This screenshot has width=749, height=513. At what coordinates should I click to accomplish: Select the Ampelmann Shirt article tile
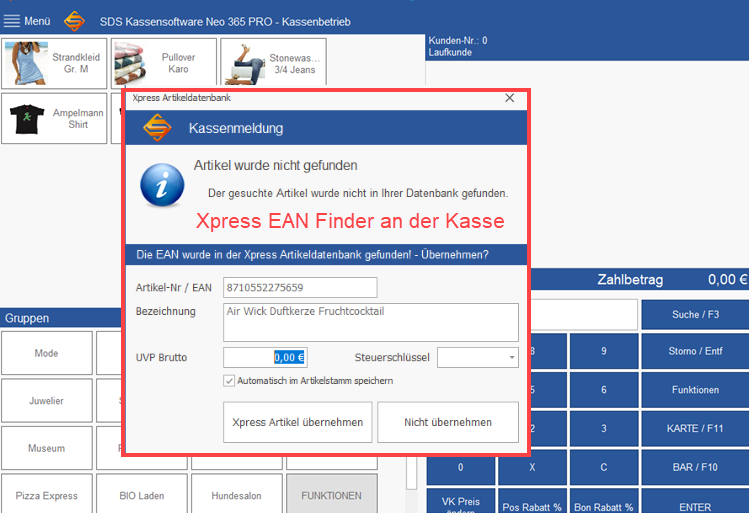tap(53, 119)
